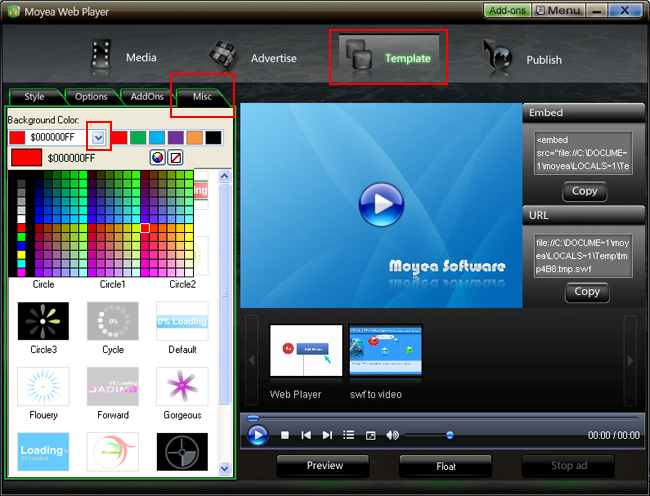
Task: Pick the orange preset color swatch
Action: [x=195, y=138]
